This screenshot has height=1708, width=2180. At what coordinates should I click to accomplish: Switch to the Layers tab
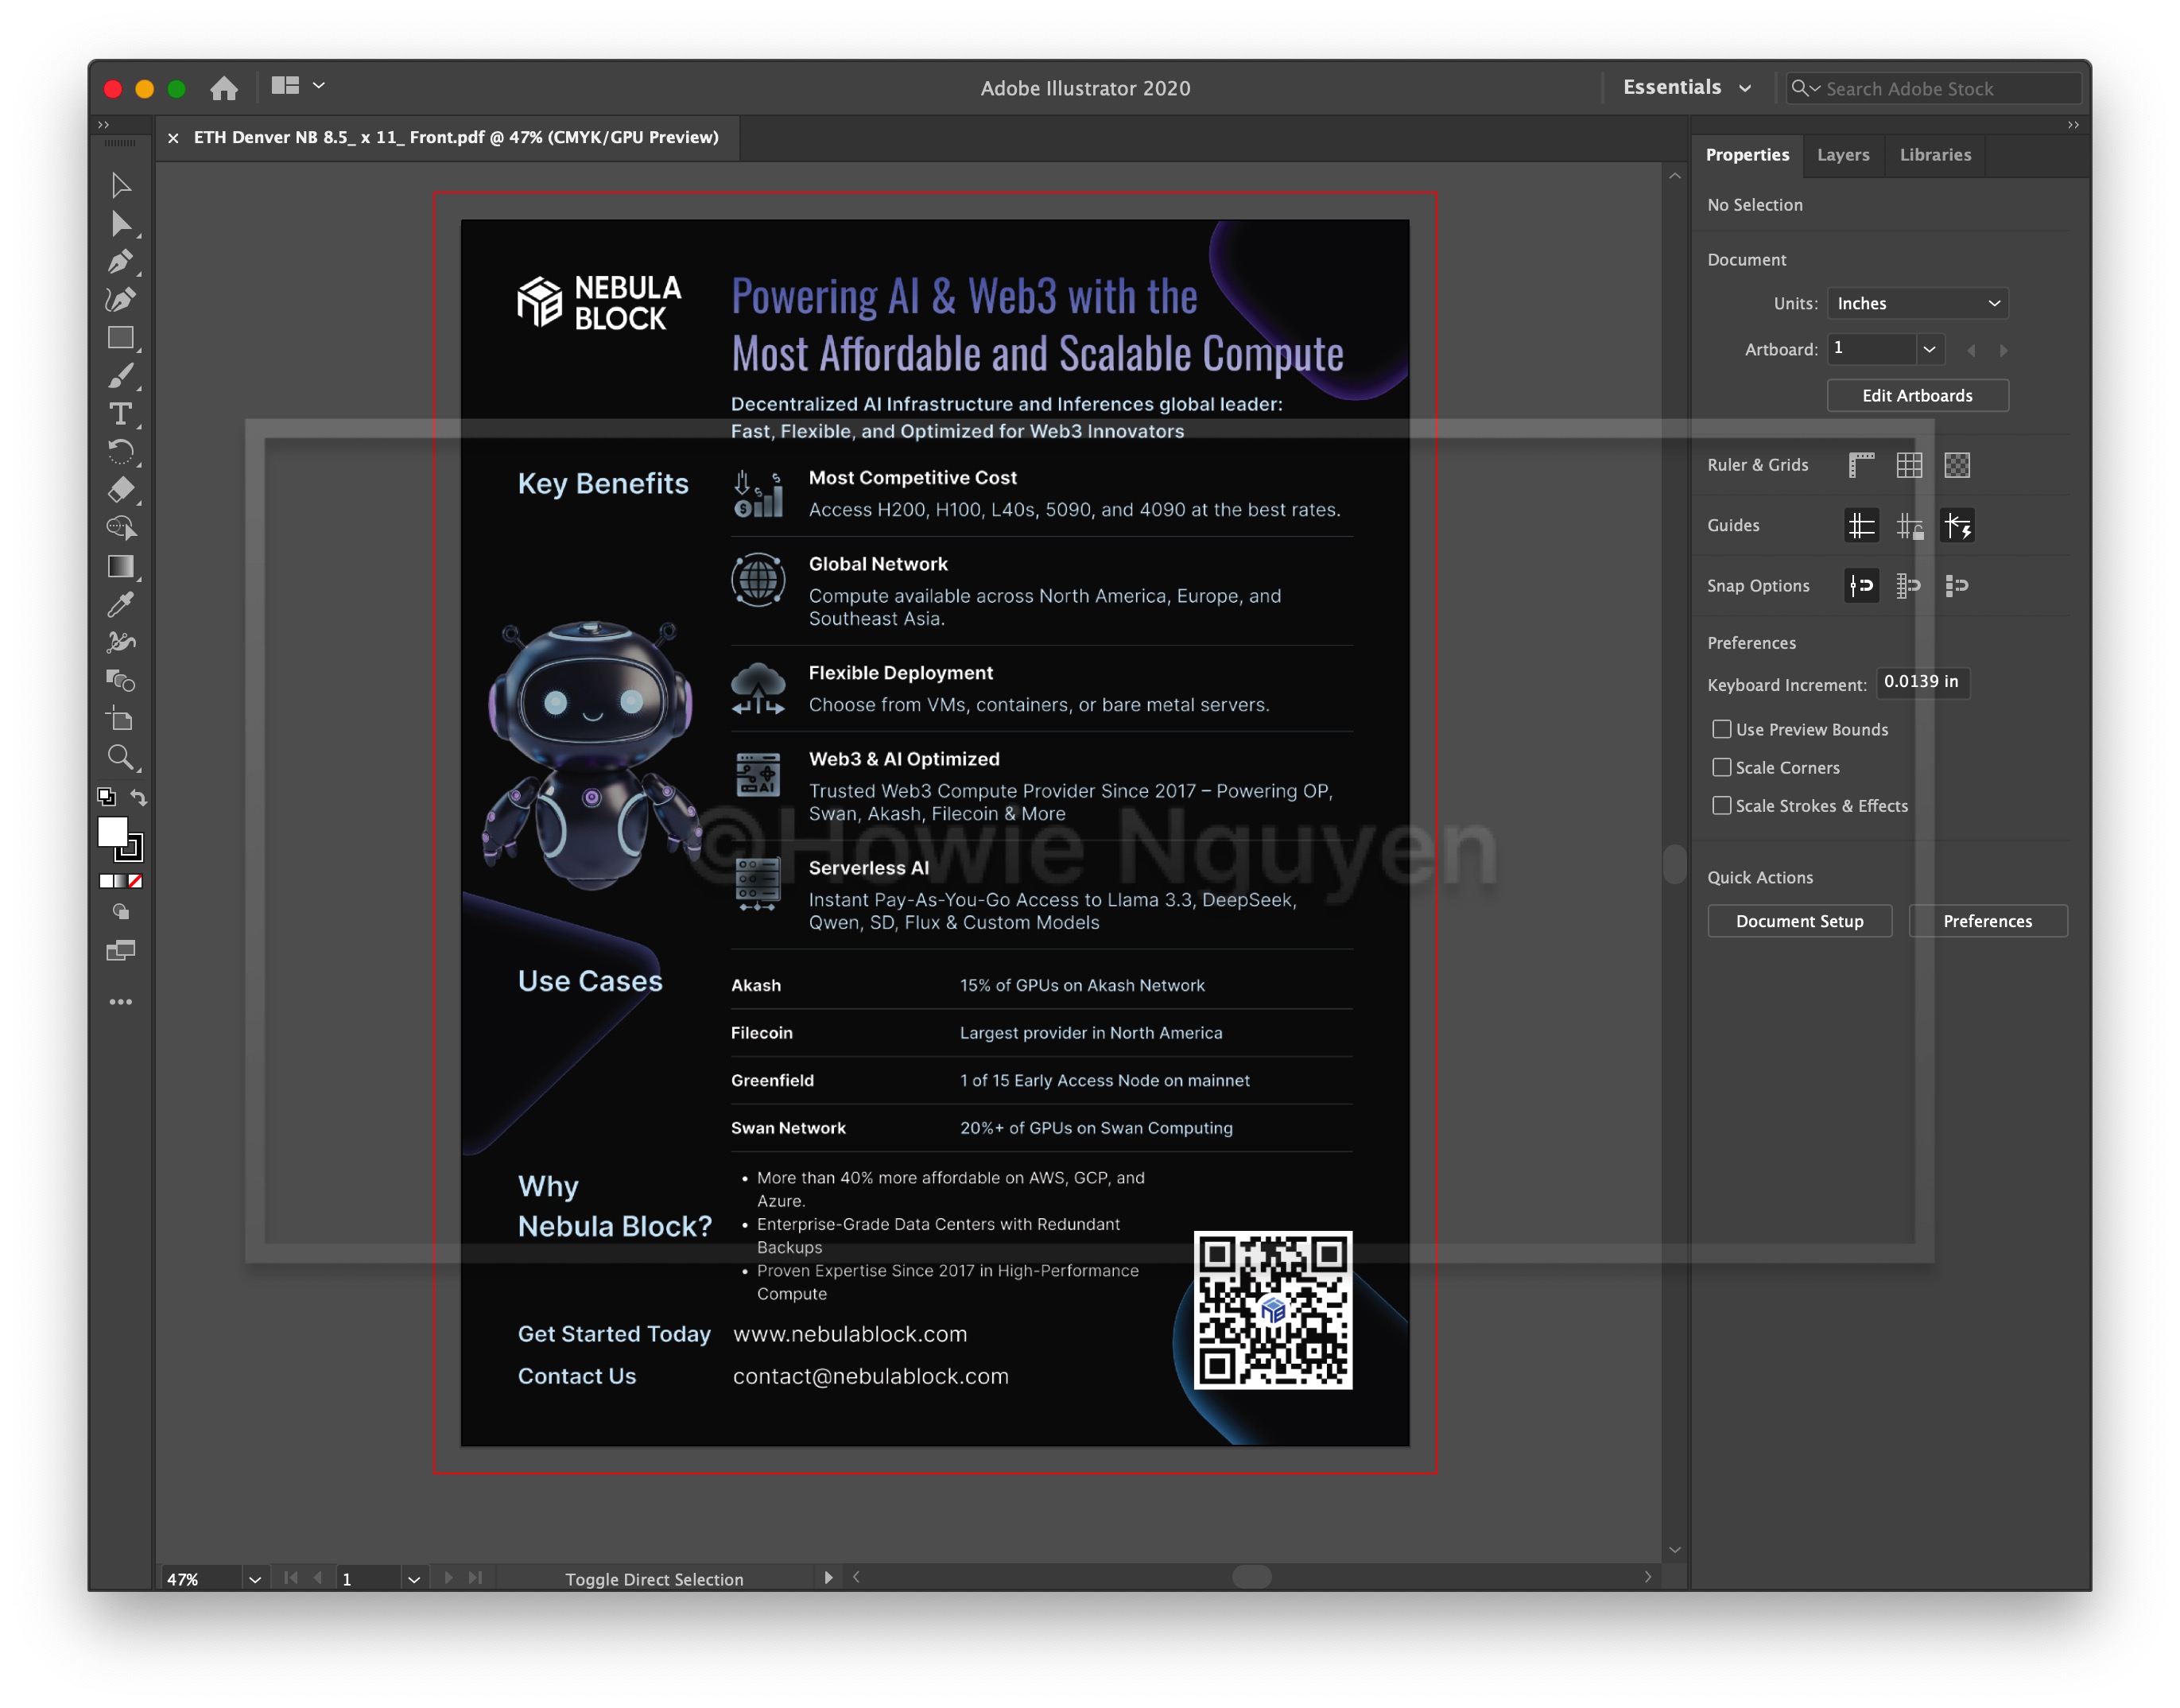pyautogui.click(x=1842, y=155)
